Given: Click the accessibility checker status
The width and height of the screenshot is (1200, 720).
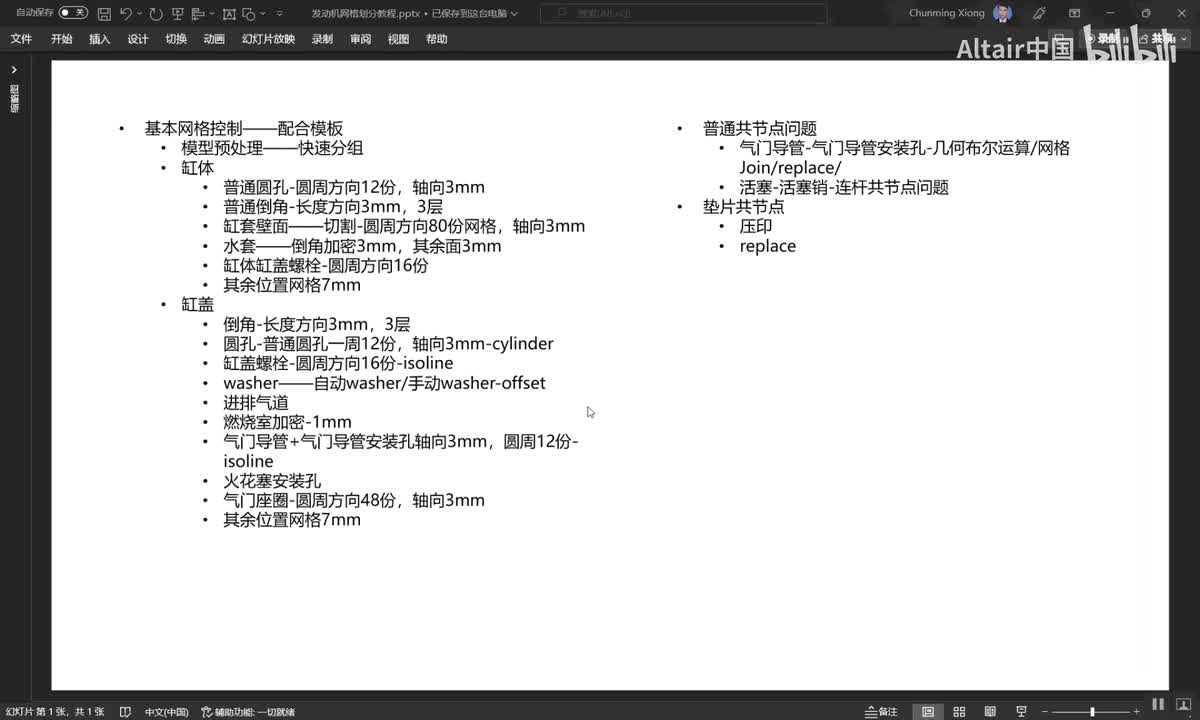Looking at the screenshot, I should 248,712.
